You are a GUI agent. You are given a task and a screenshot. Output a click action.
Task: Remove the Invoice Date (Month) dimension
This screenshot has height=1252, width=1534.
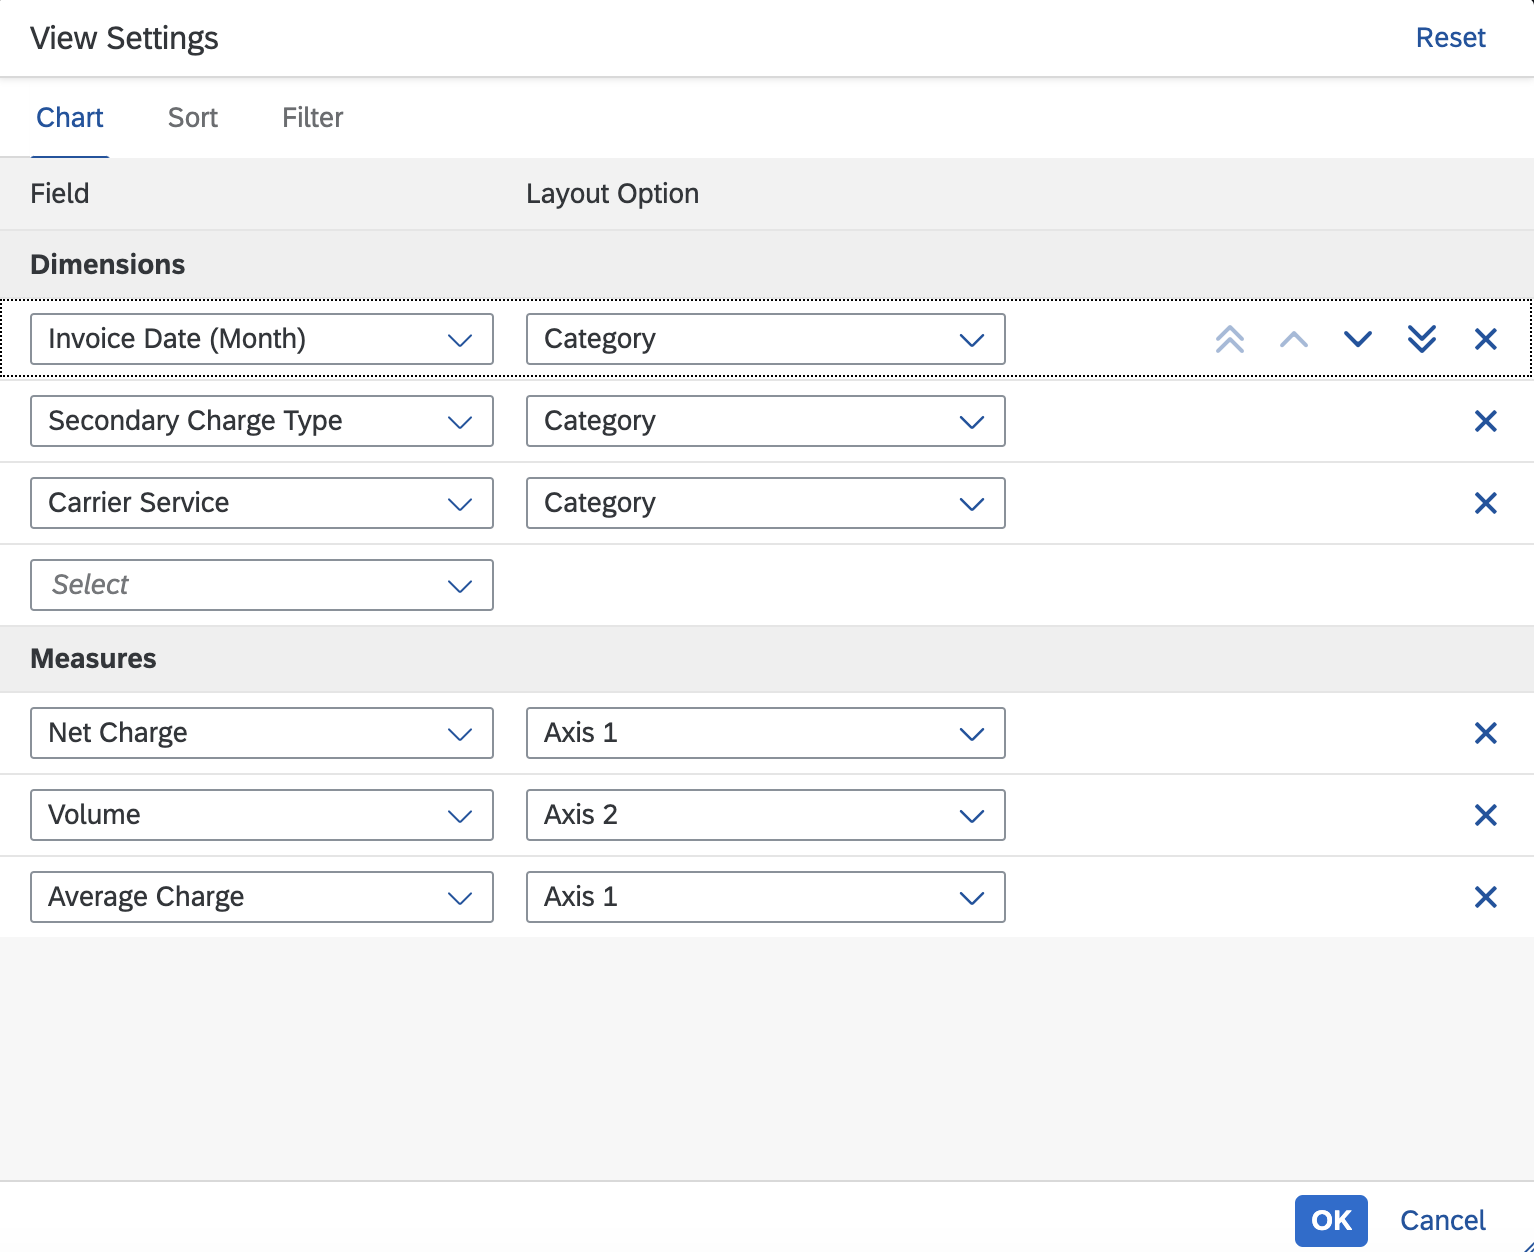tap(1485, 339)
